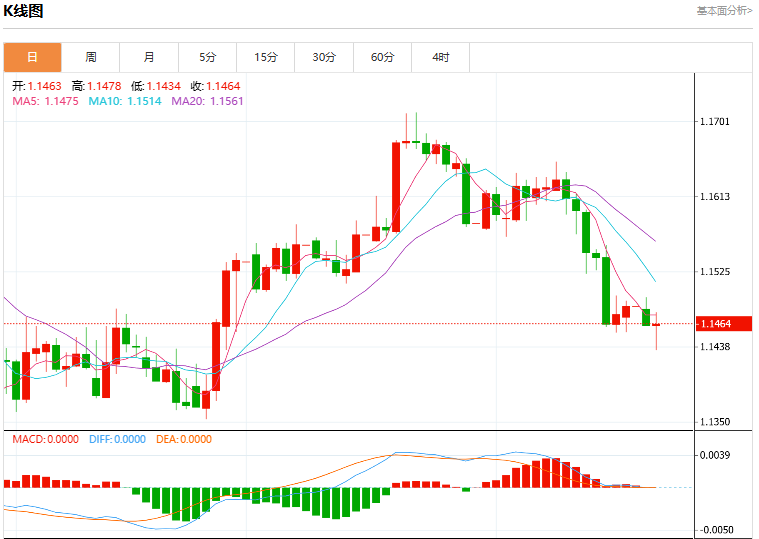Open the 15分 timeframe tab

tap(266, 57)
